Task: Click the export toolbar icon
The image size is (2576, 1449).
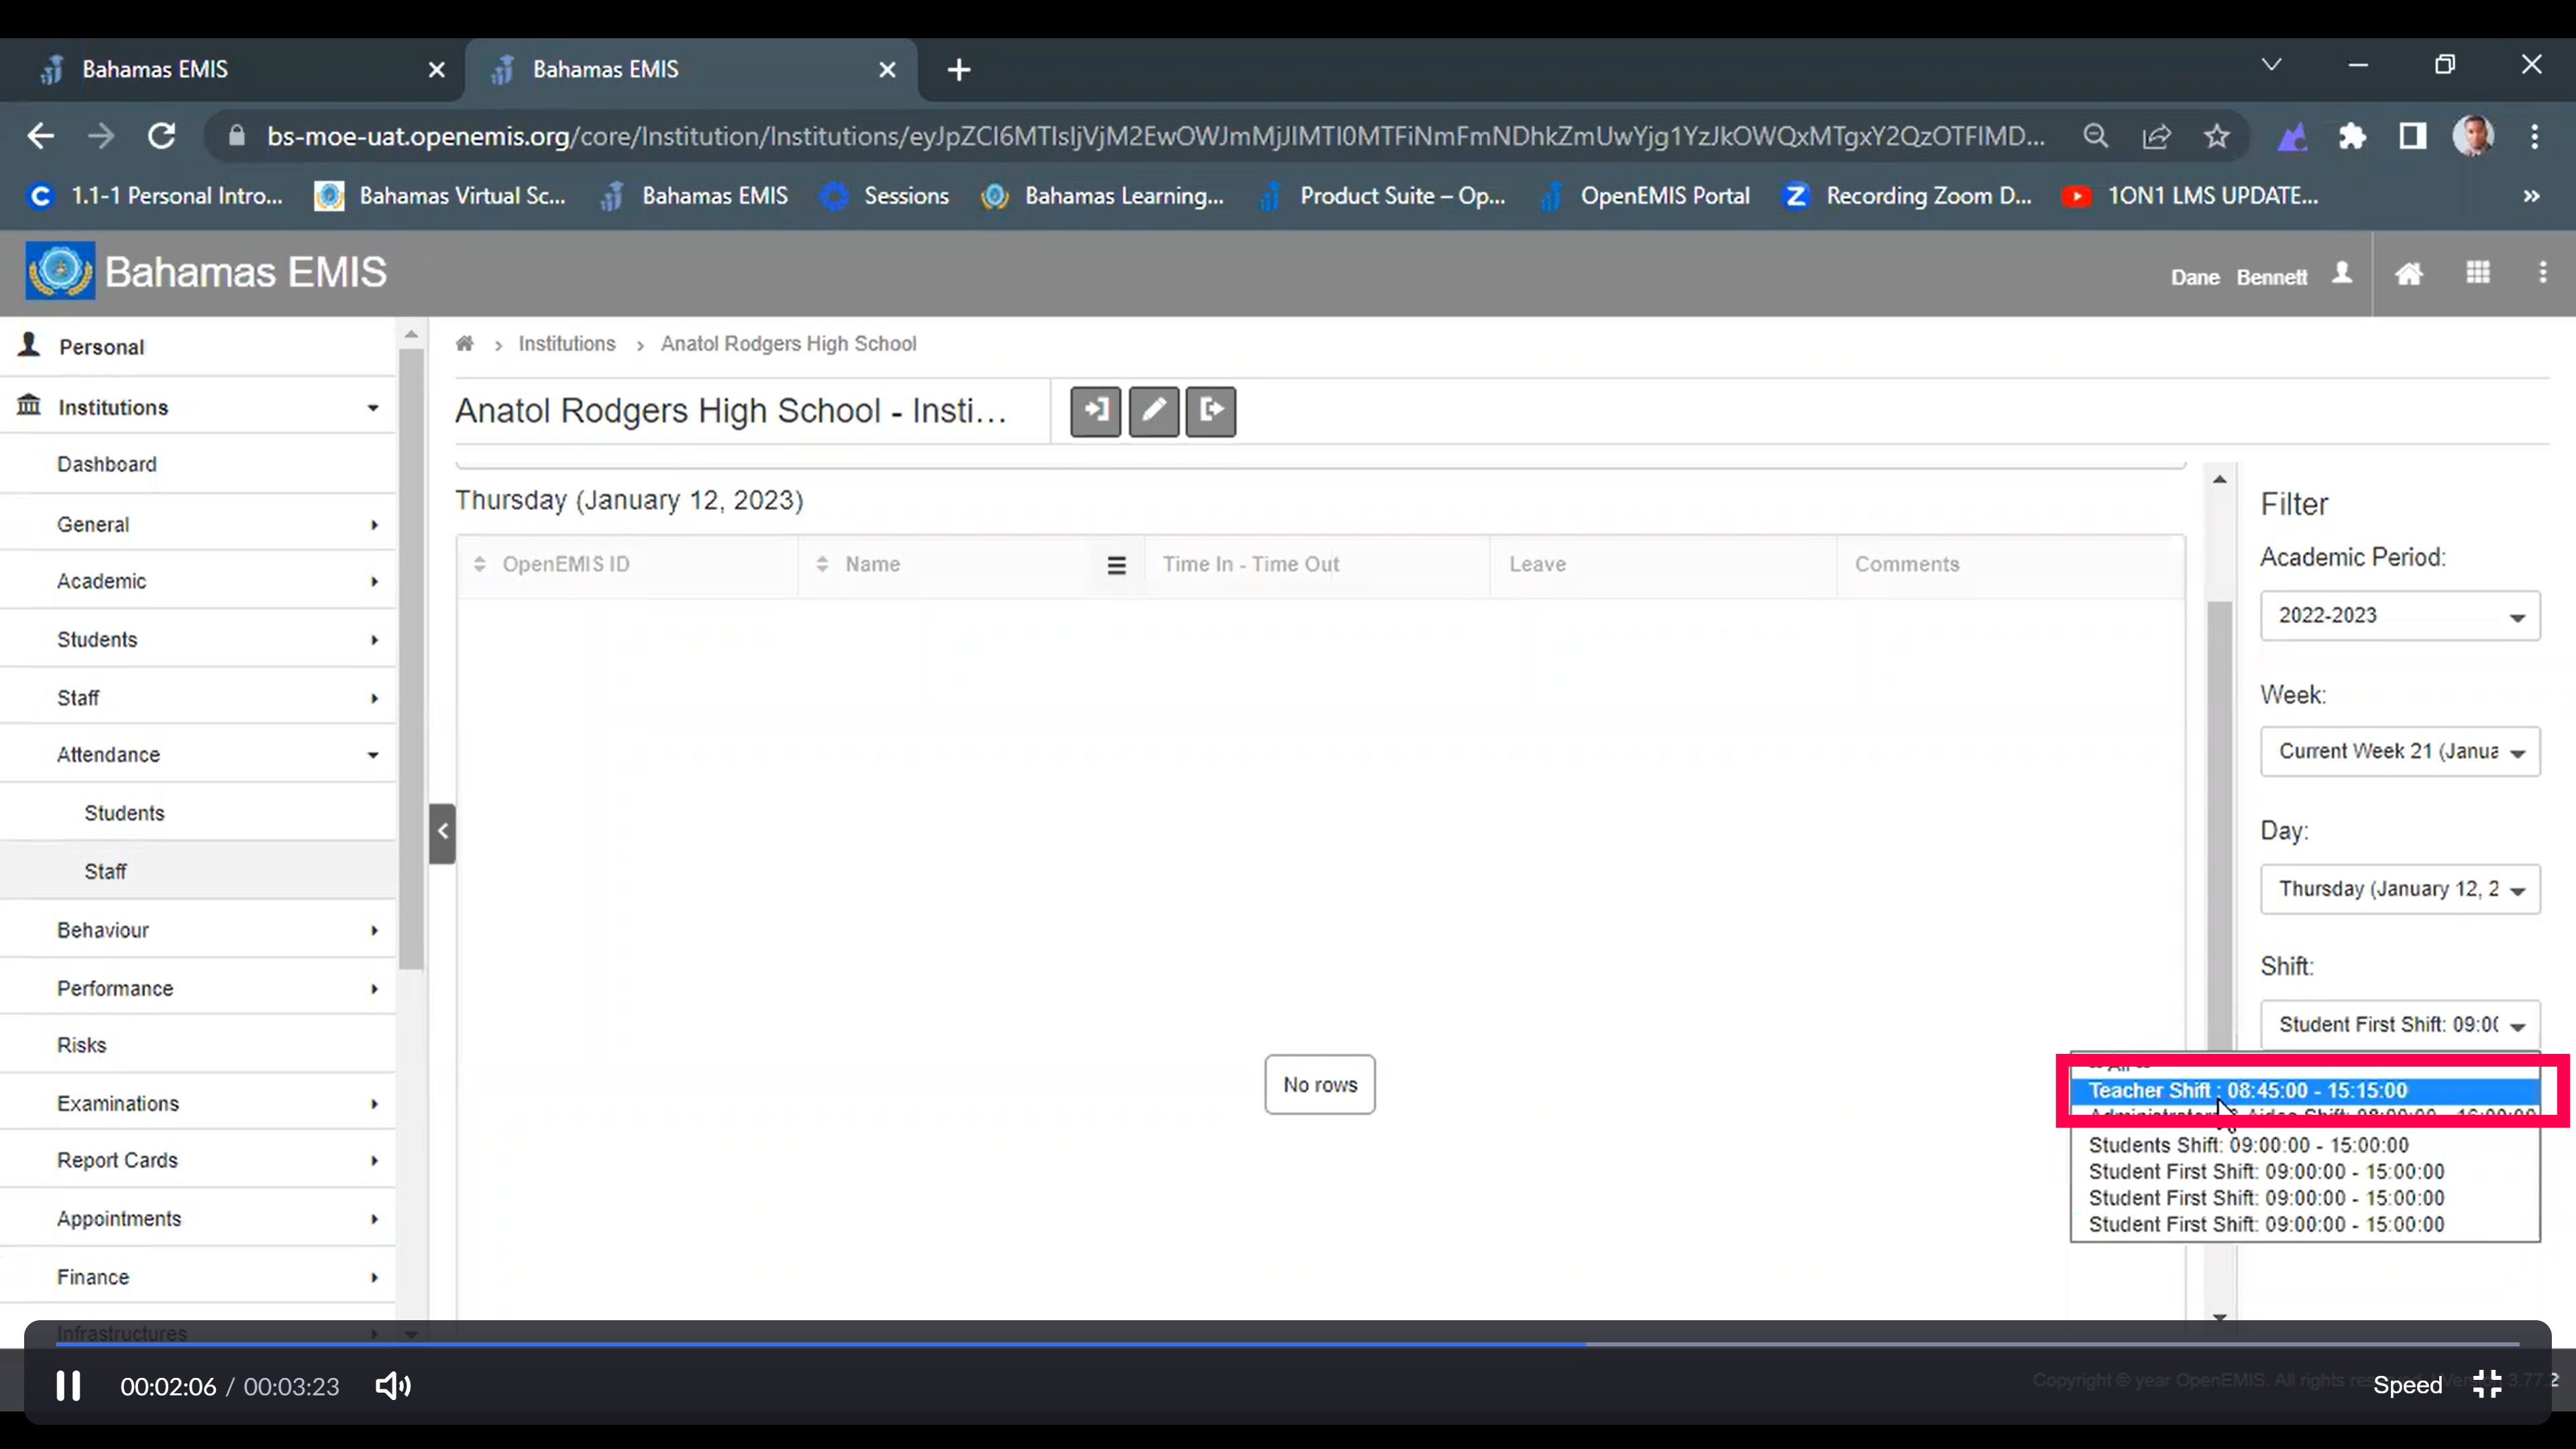Action: [x=1211, y=411]
